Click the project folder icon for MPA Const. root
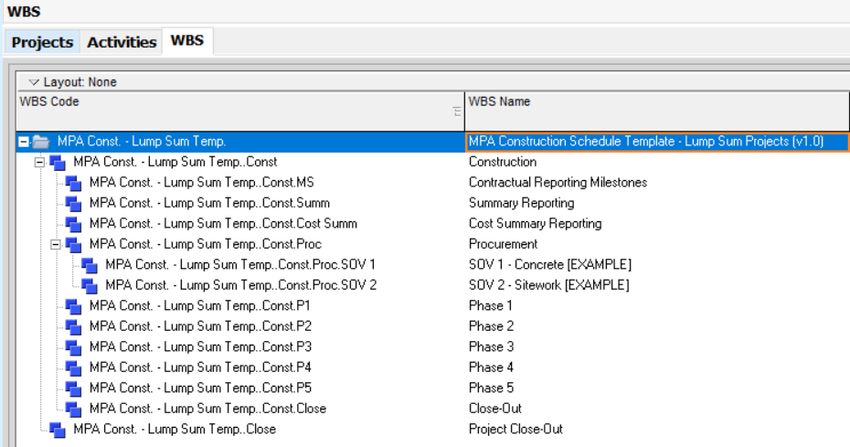This screenshot has width=850, height=447. pos(41,142)
